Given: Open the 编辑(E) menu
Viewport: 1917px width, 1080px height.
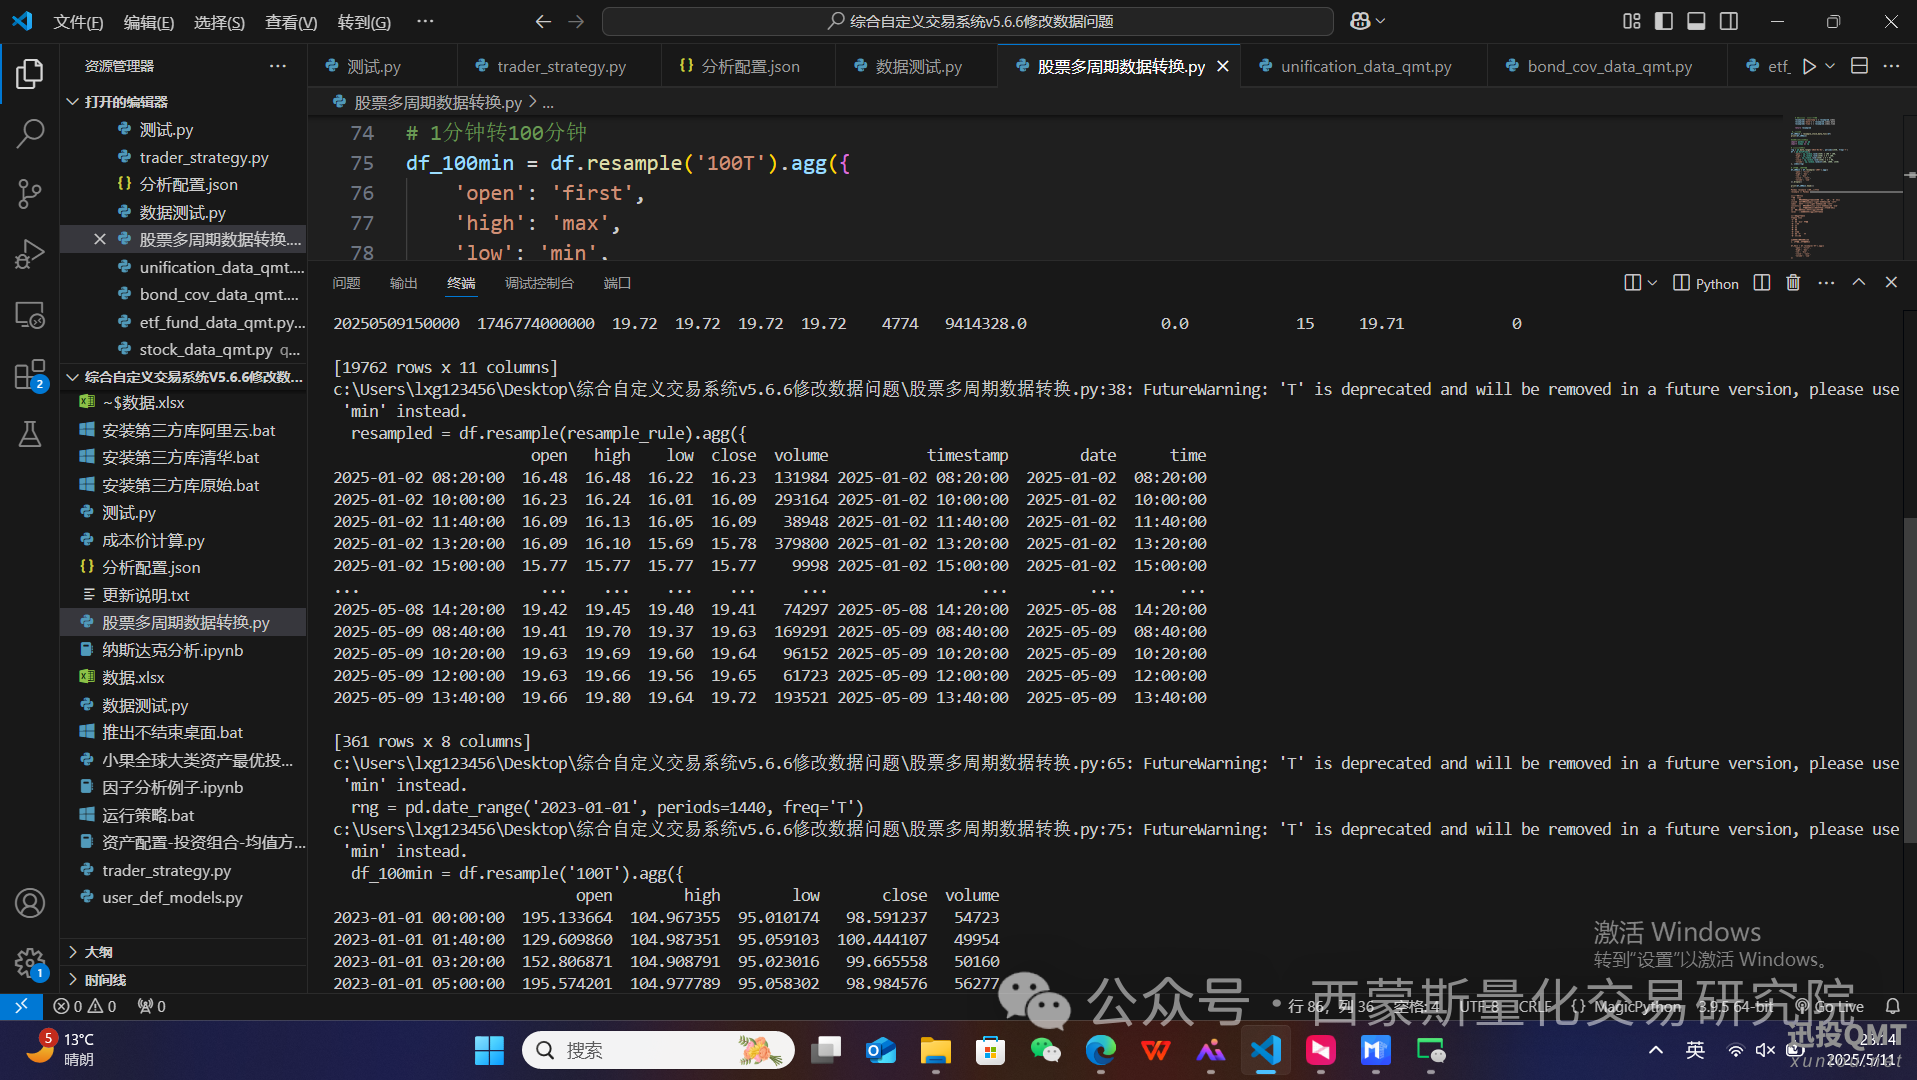Looking at the screenshot, I should coord(149,22).
